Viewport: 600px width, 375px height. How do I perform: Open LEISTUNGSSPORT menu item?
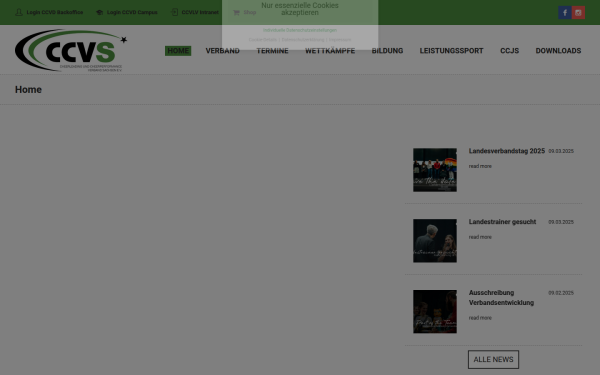452,51
